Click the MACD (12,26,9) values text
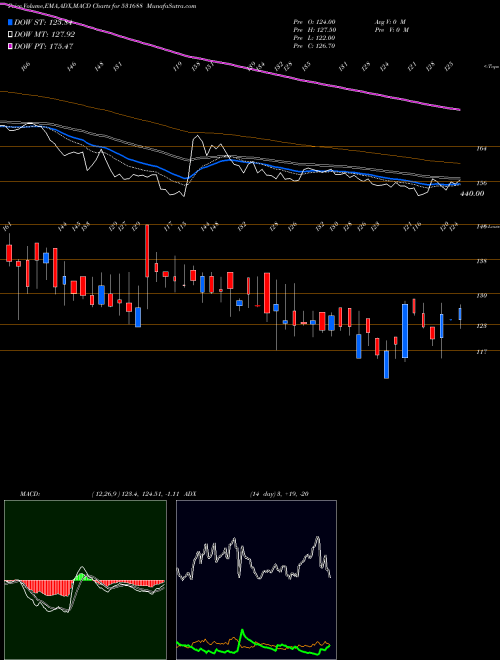Image resolution: width=500 pixels, height=660 pixels. (135, 494)
